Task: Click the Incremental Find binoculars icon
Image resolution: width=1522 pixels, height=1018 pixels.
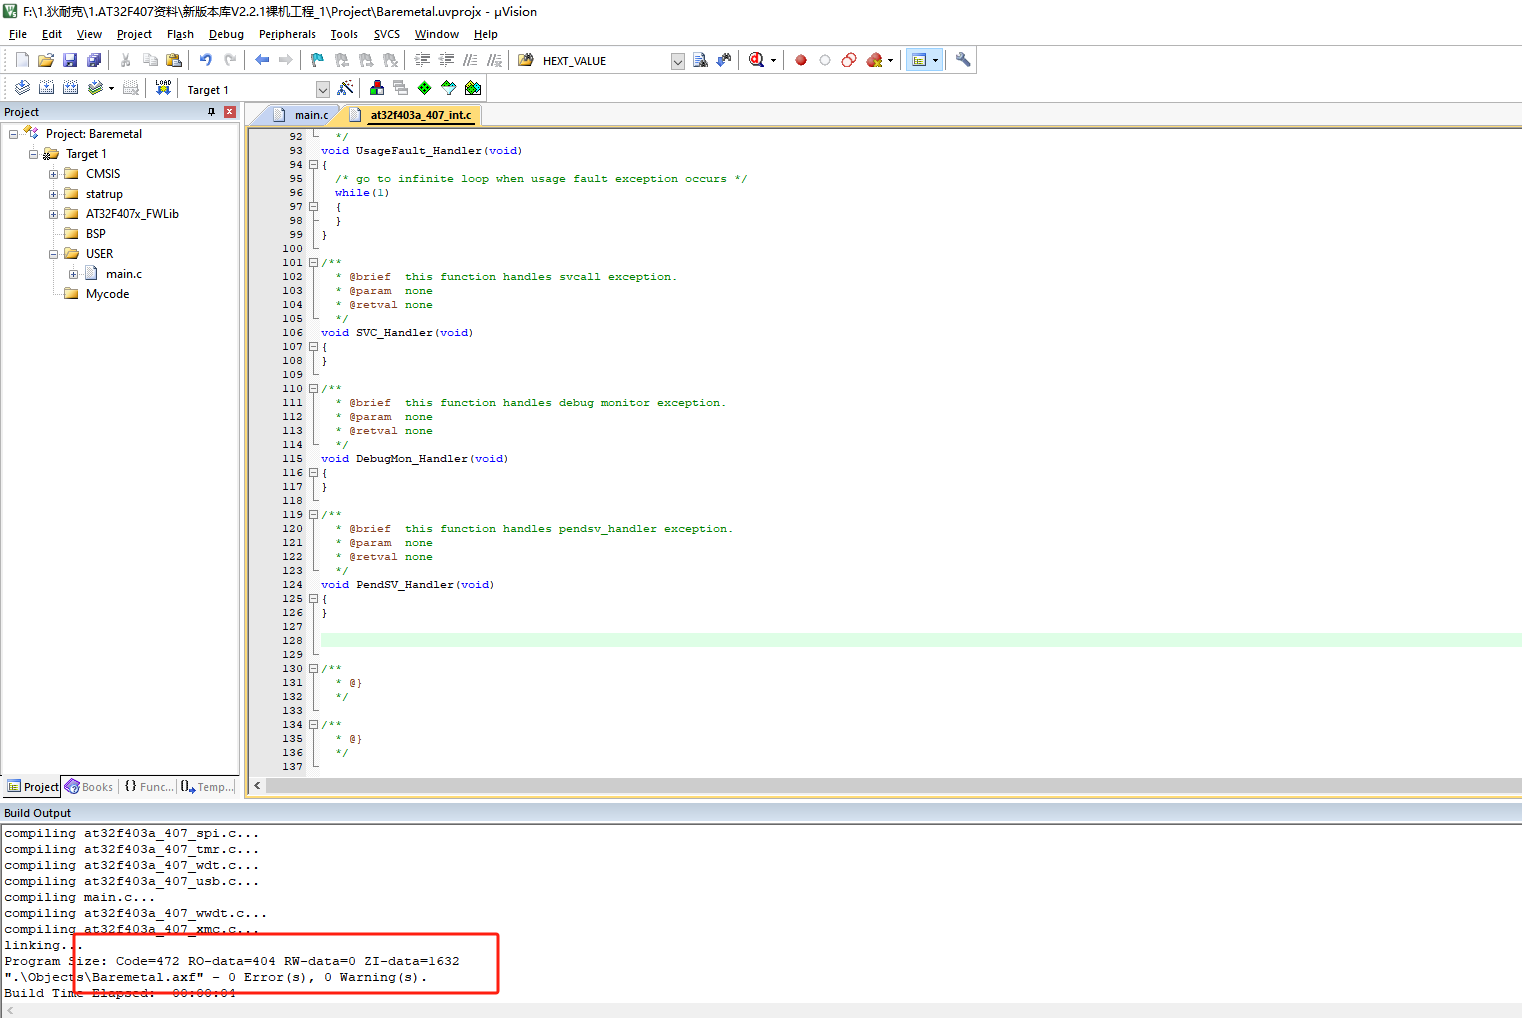Action: click(x=724, y=60)
